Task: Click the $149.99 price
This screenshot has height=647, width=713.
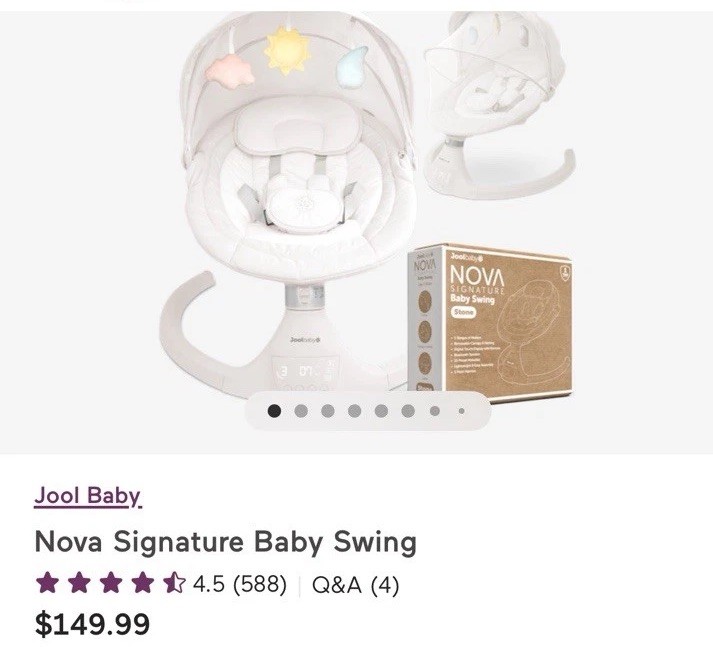Action: tap(93, 624)
